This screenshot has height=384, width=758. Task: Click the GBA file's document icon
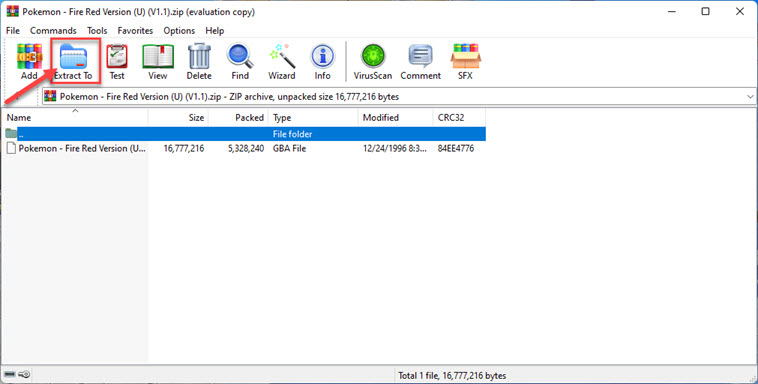pyautogui.click(x=11, y=148)
